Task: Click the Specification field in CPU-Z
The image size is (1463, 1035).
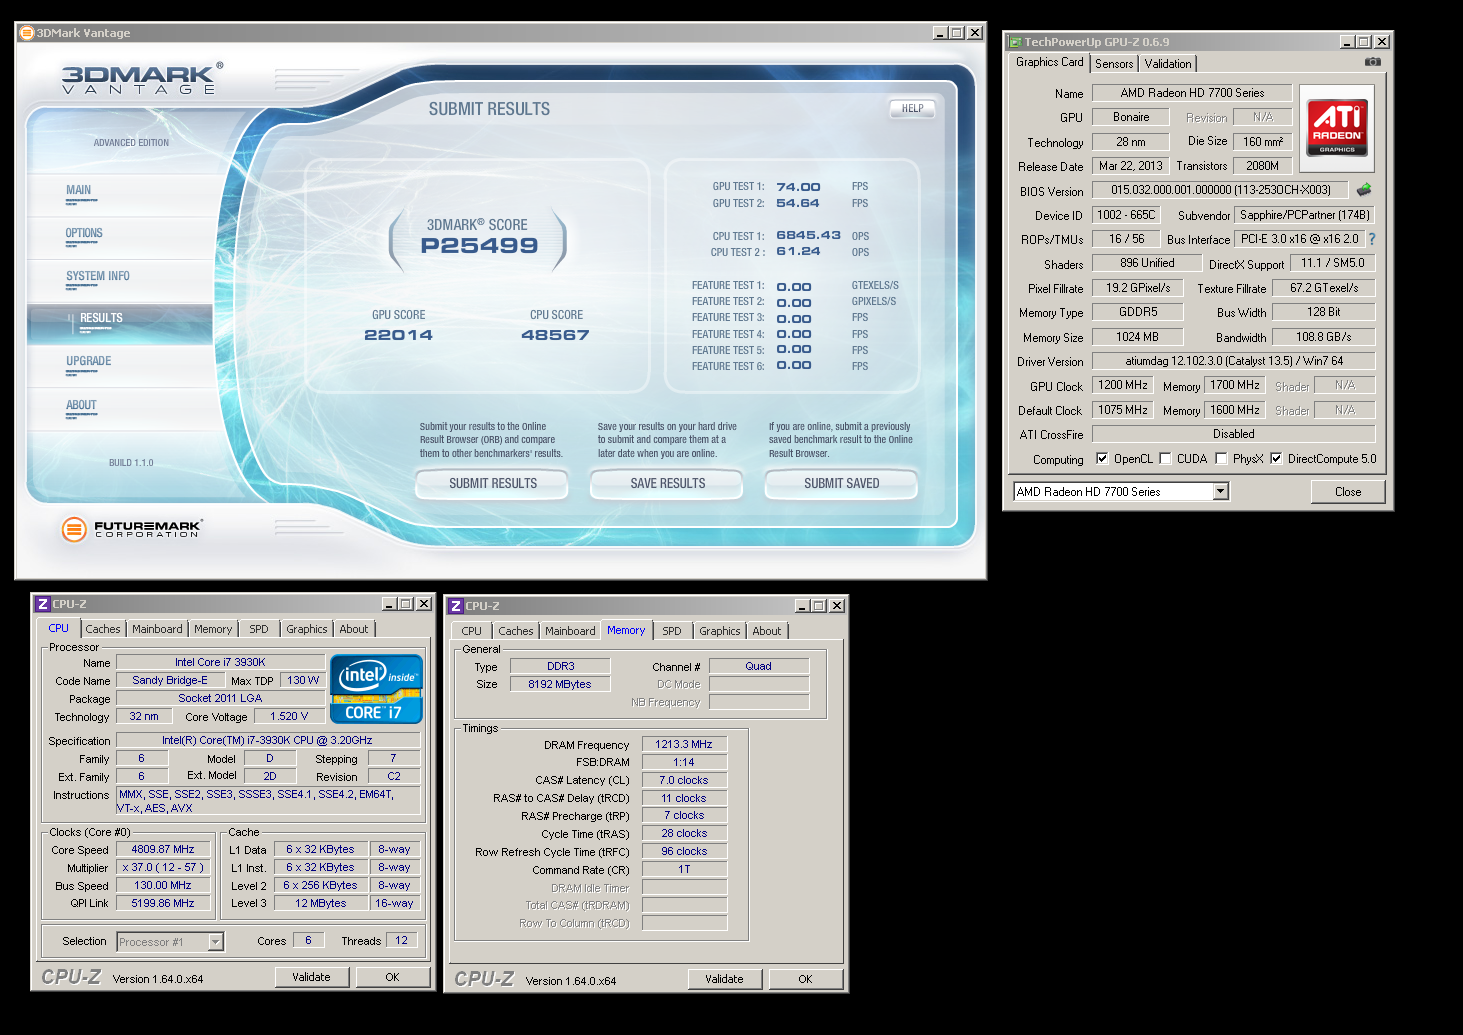Action: 268,740
